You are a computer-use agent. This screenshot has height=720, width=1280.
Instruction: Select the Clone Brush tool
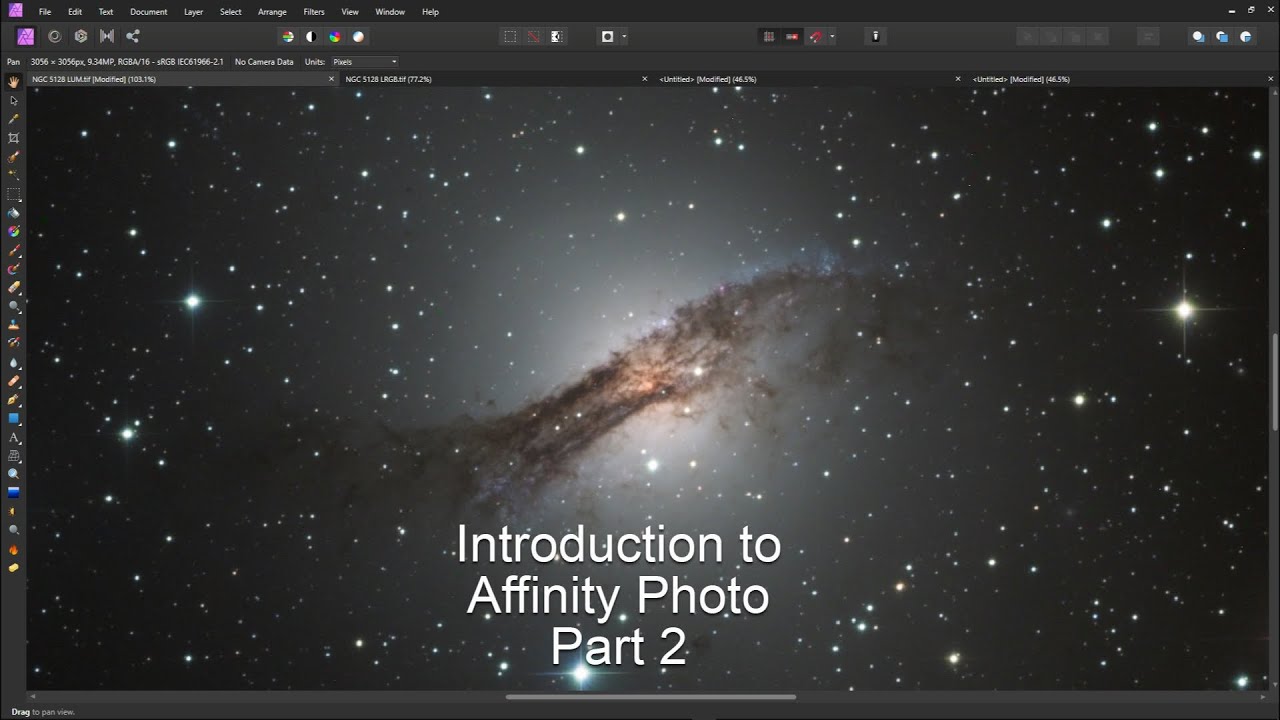14,325
